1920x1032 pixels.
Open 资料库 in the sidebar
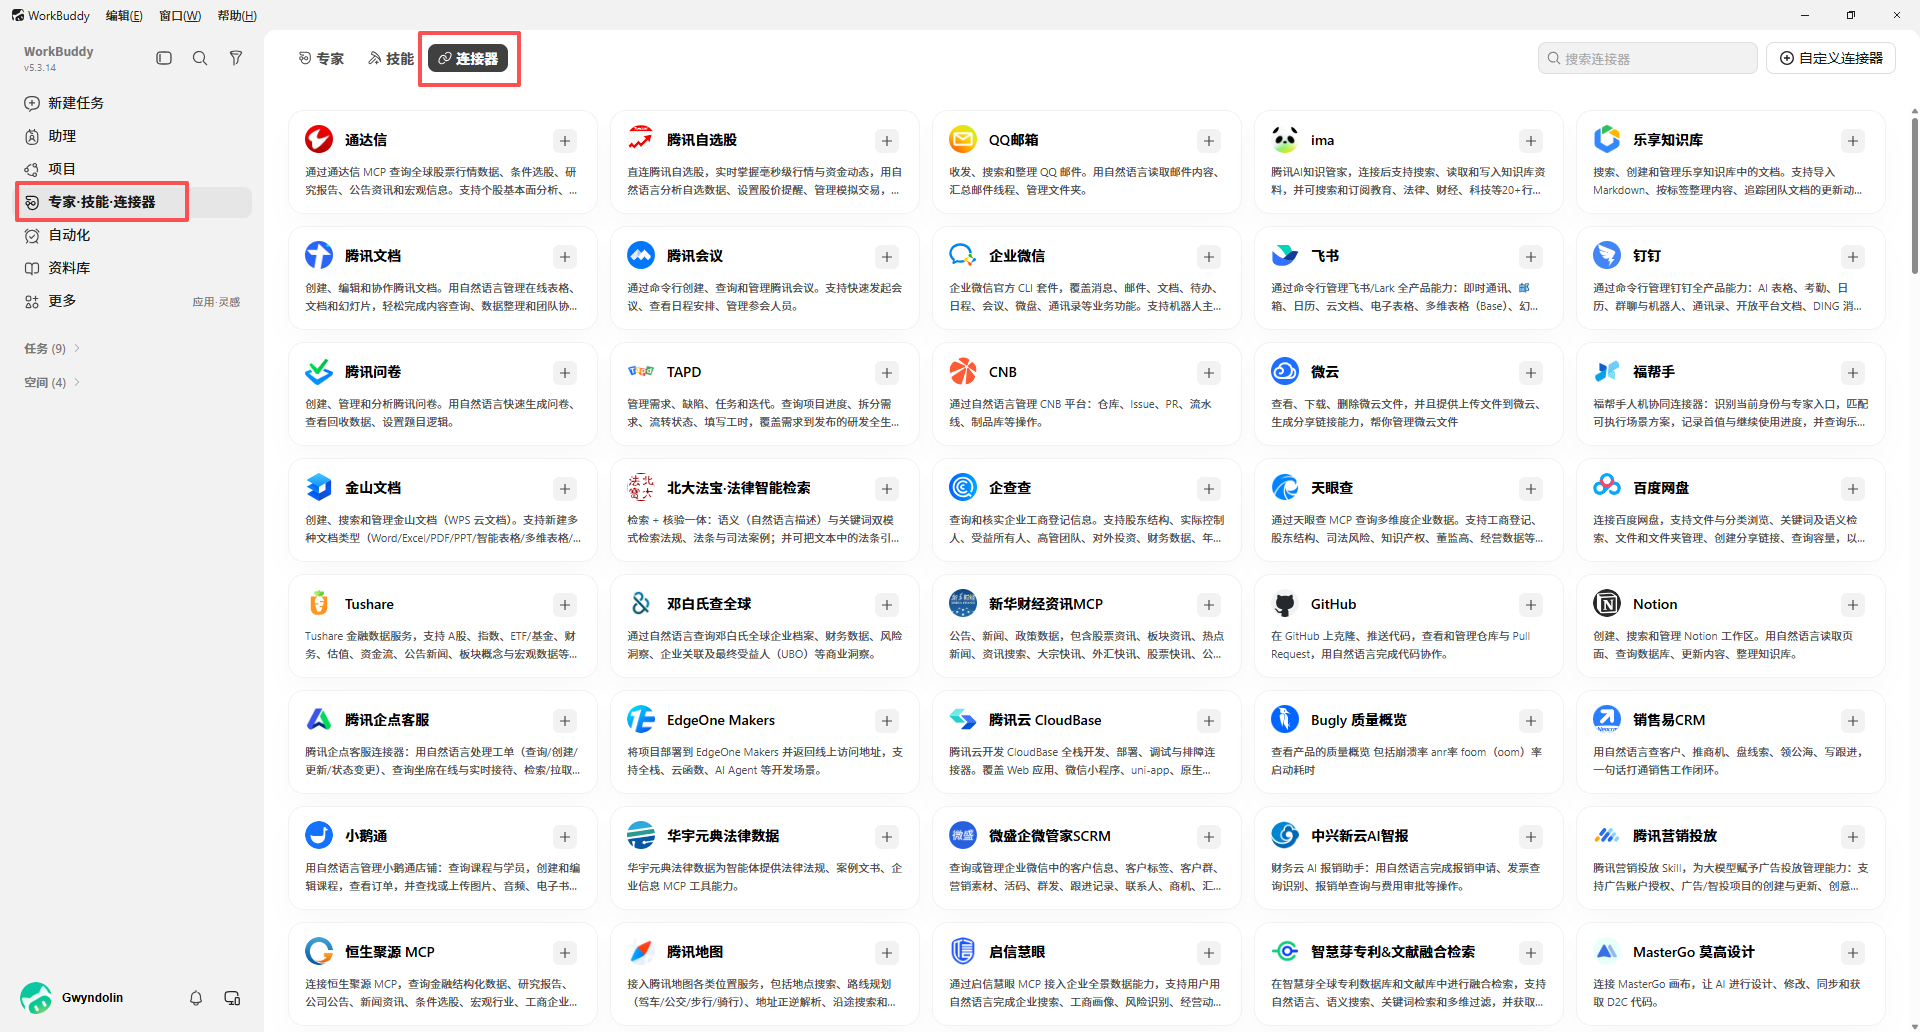(134, 268)
